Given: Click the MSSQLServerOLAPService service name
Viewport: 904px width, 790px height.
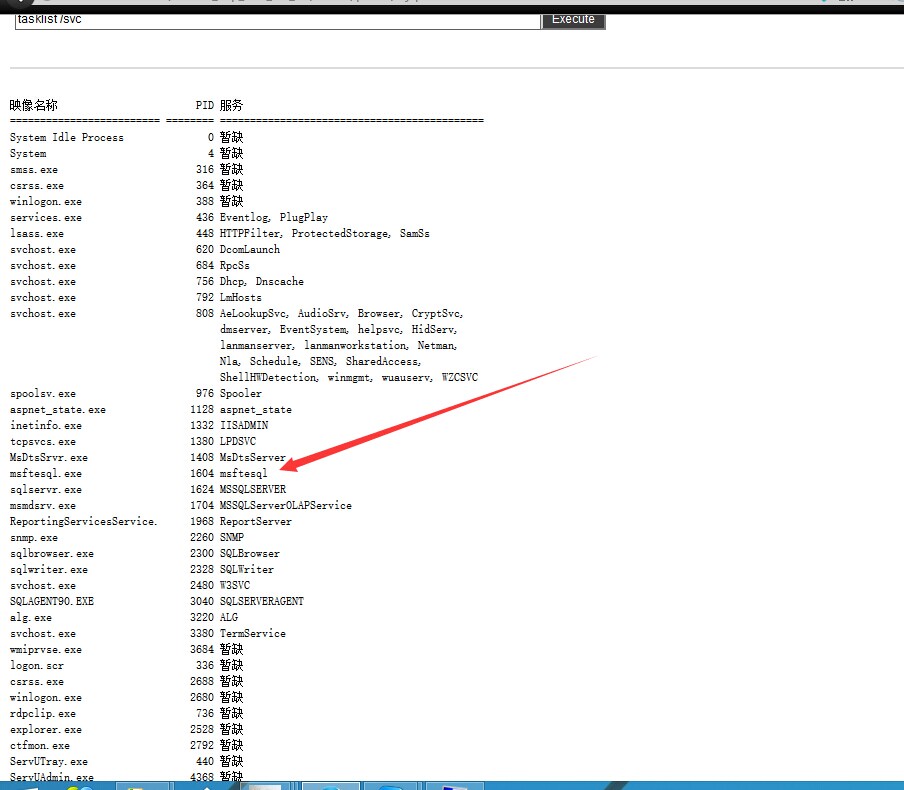Looking at the screenshot, I should pyautogui.click(x=285, y=506).
